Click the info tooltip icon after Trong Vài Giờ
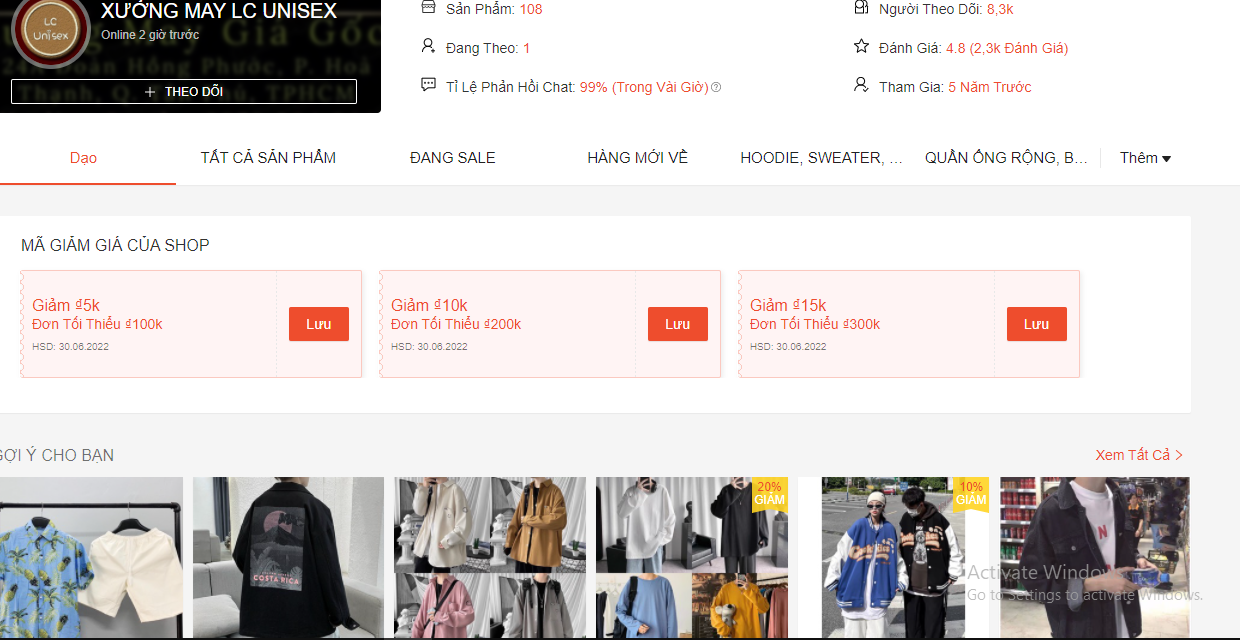1240x640 pixels. tap(716, 87)
